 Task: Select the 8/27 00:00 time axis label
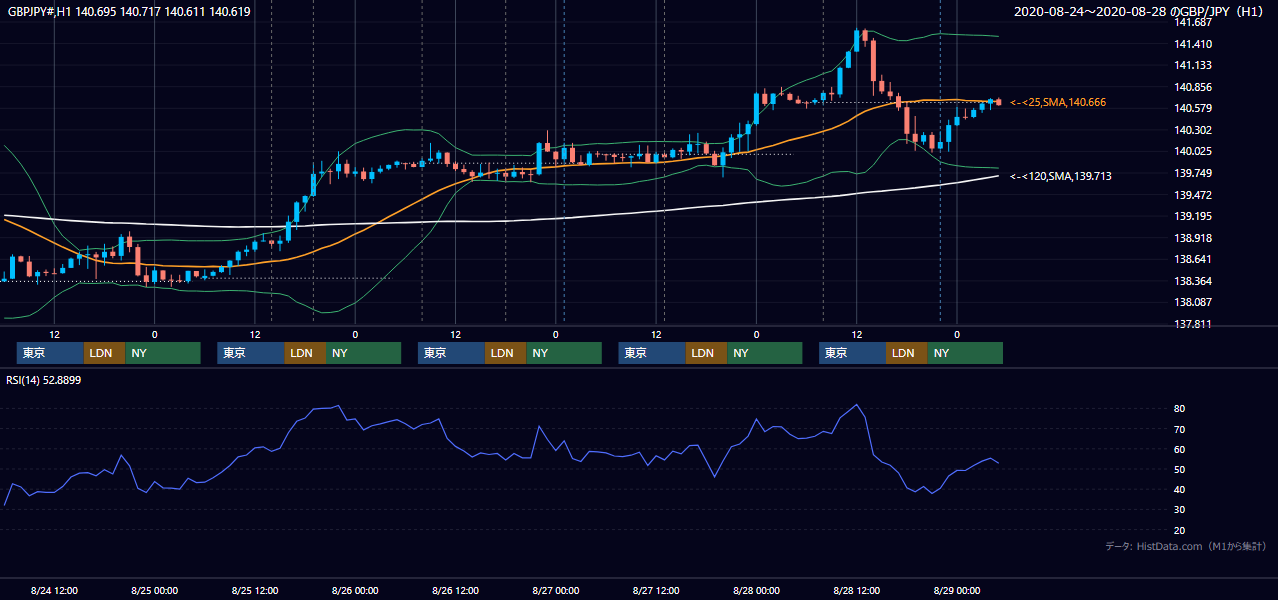click(x=556, y=590)
